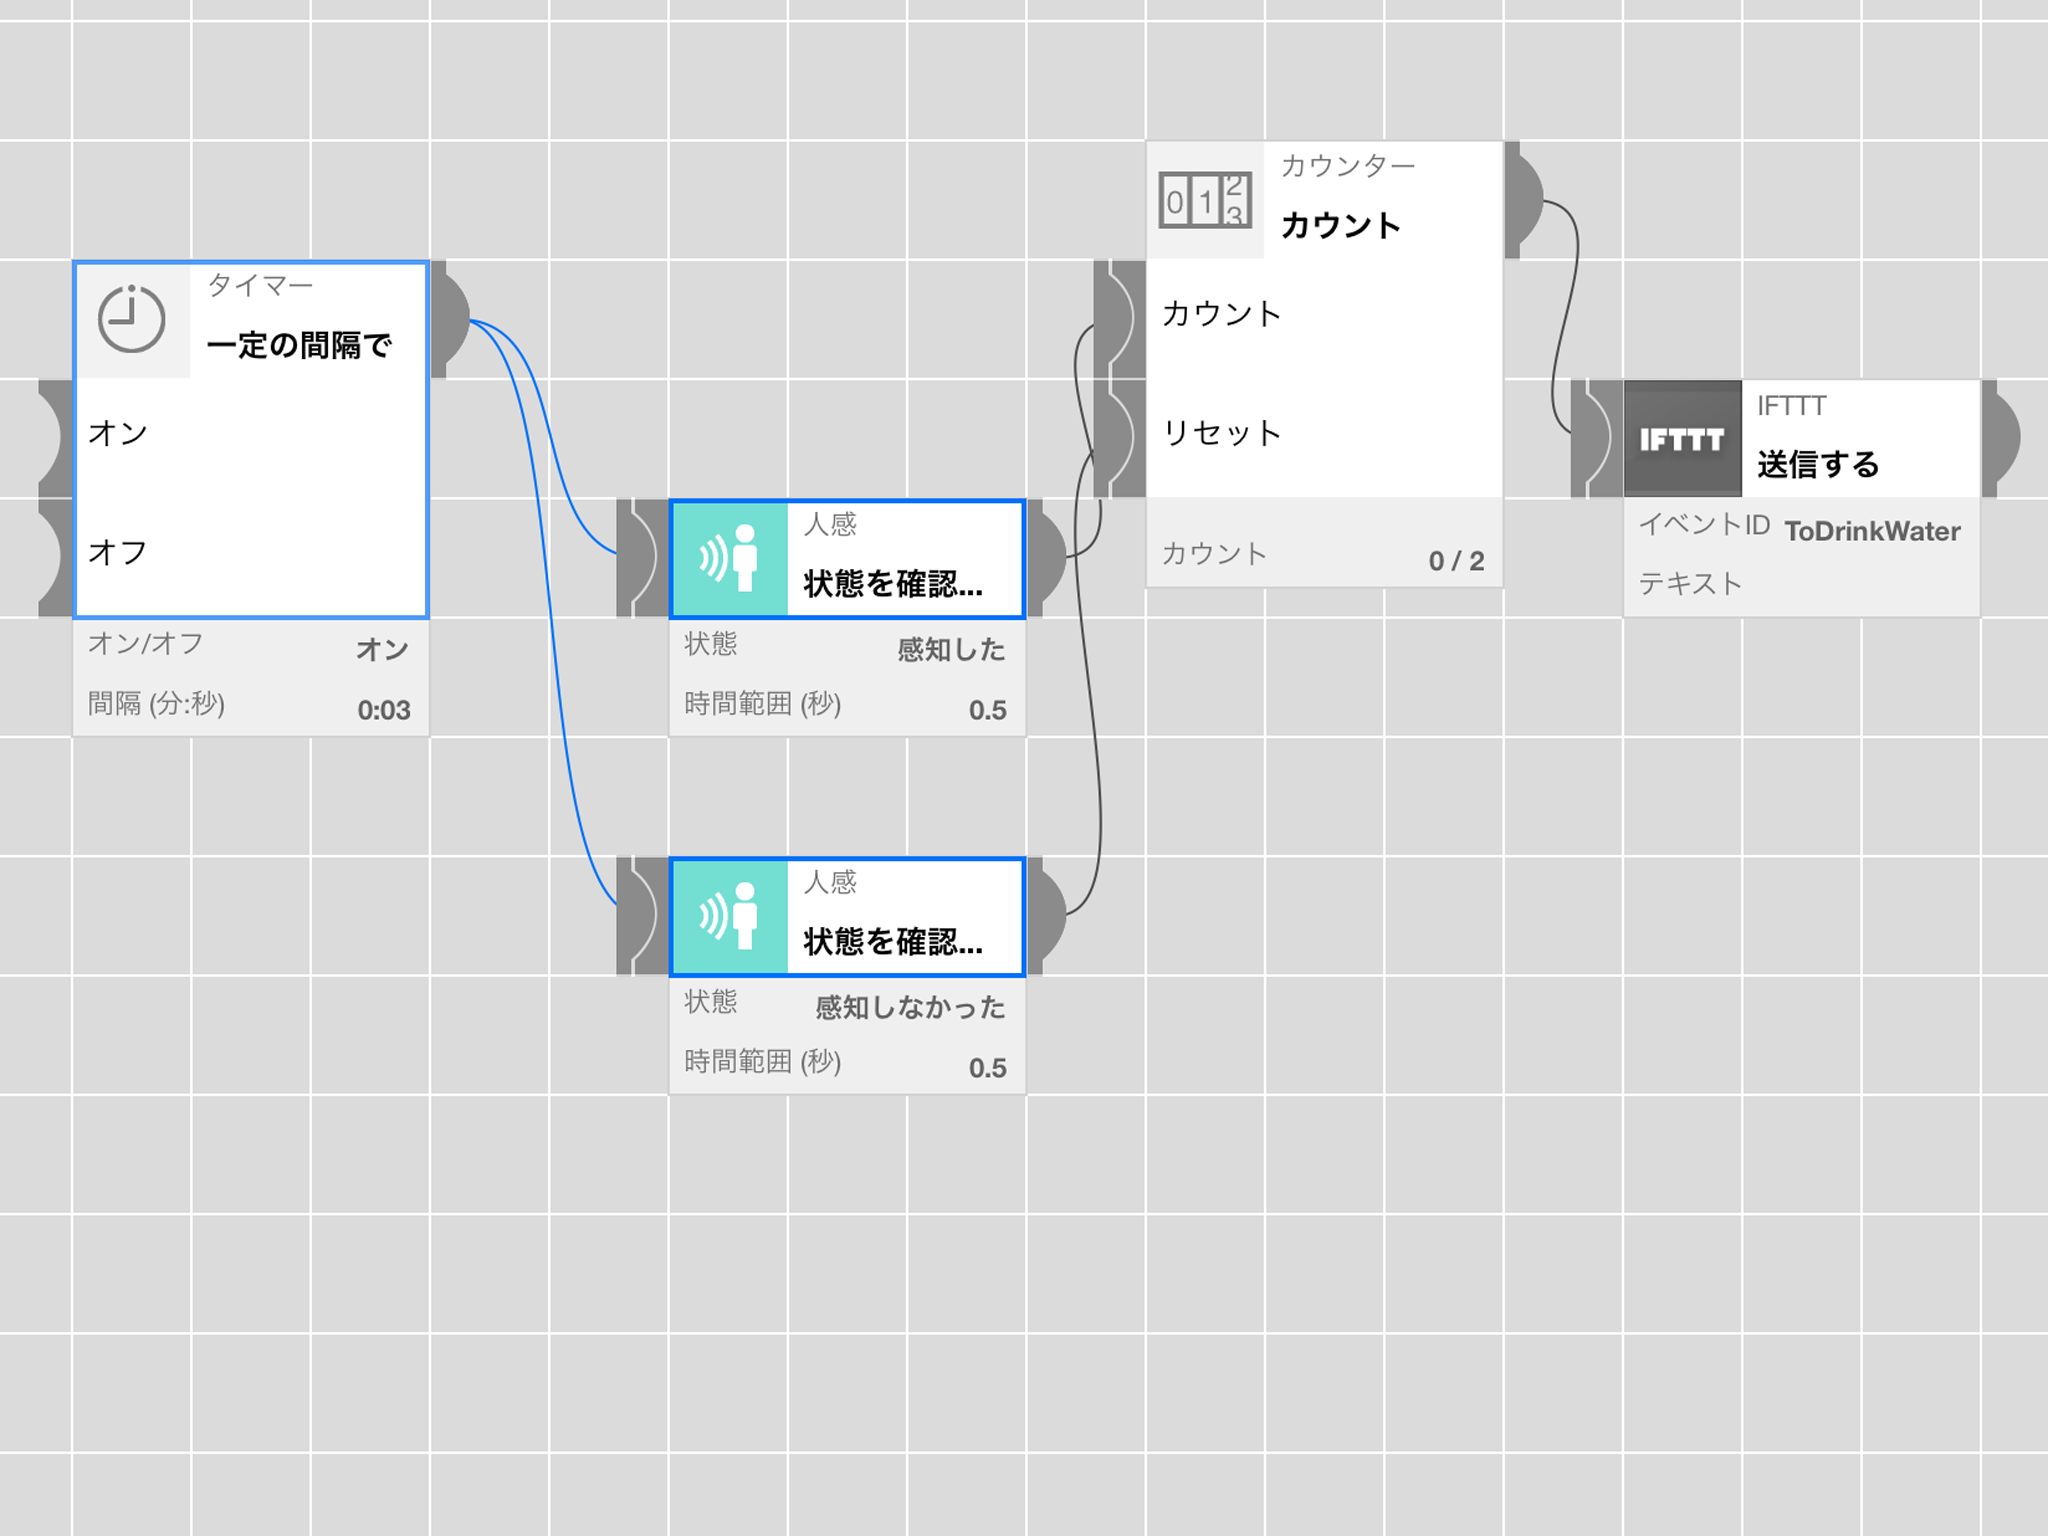Select the カウント input of the counter
The image size is (2048, 1536).
(1323, 314)
